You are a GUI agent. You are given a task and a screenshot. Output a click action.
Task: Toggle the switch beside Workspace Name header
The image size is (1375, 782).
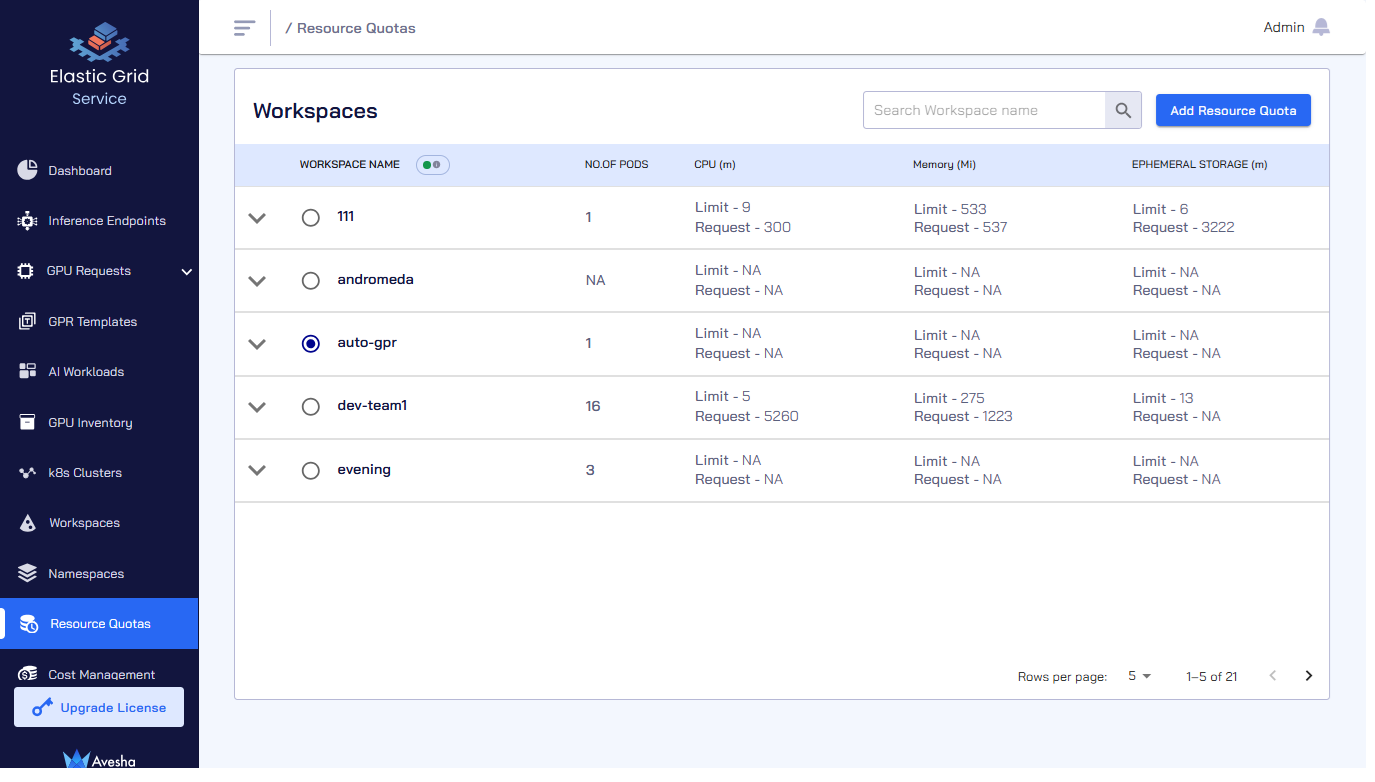(x=433, y=164)
